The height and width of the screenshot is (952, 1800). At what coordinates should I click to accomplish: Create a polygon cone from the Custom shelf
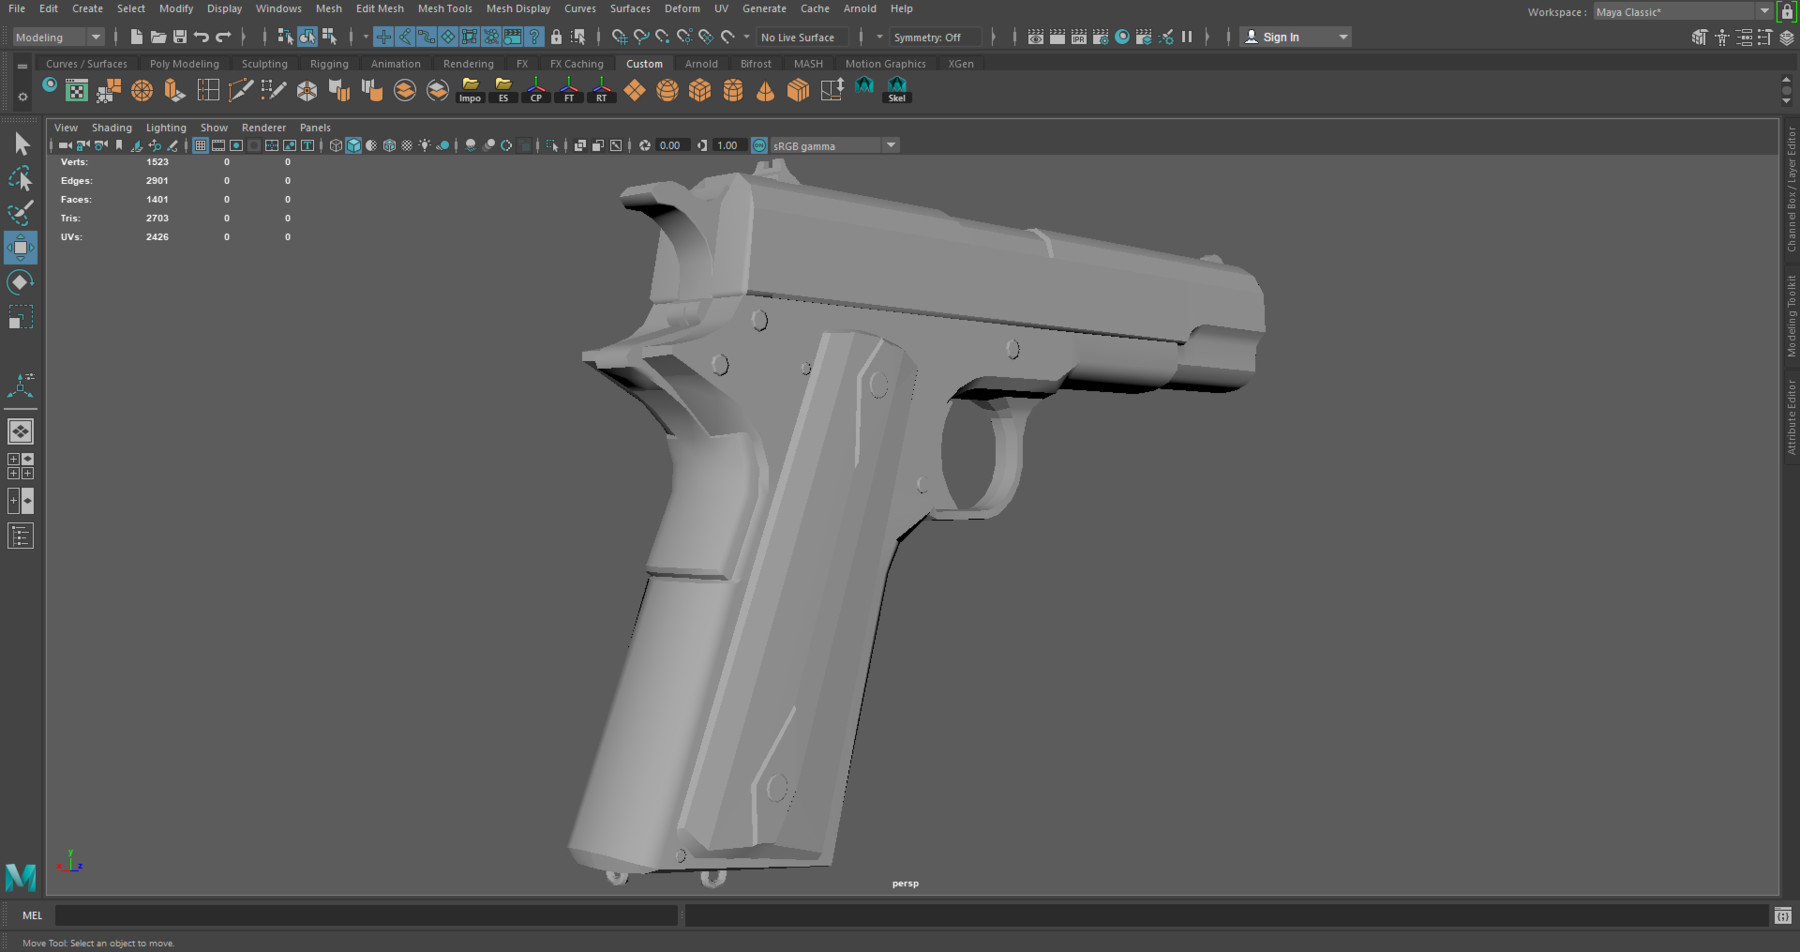coord(765,90)
